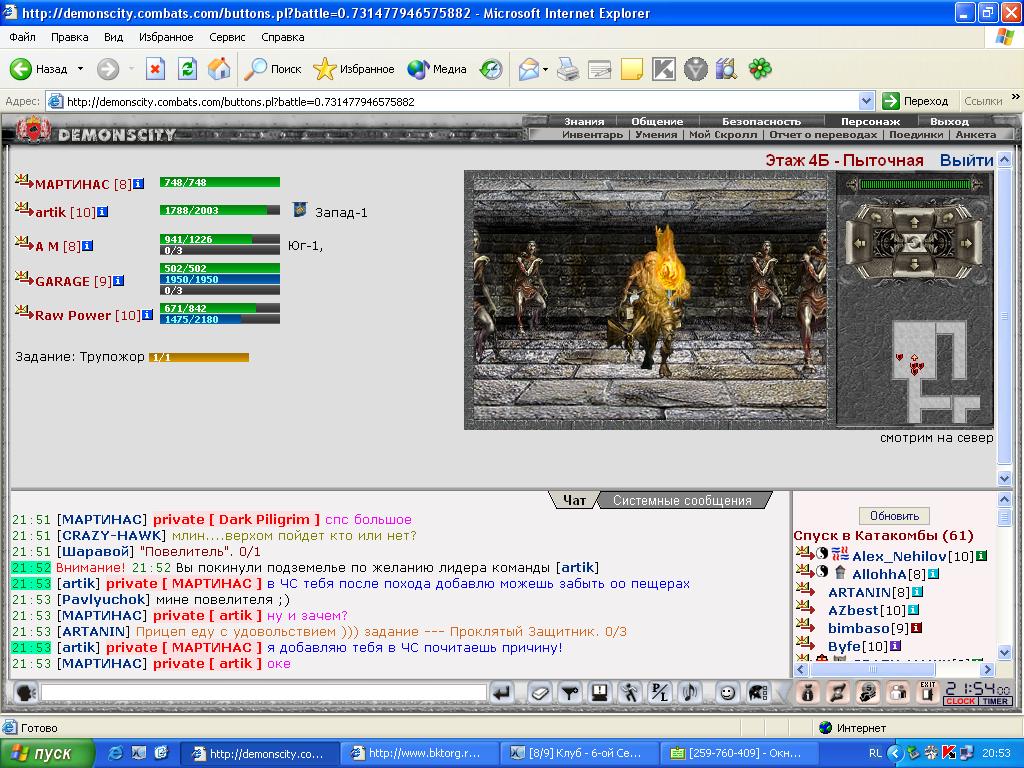Click the Обновить button in player list
1024x768 pixels.
894,515
